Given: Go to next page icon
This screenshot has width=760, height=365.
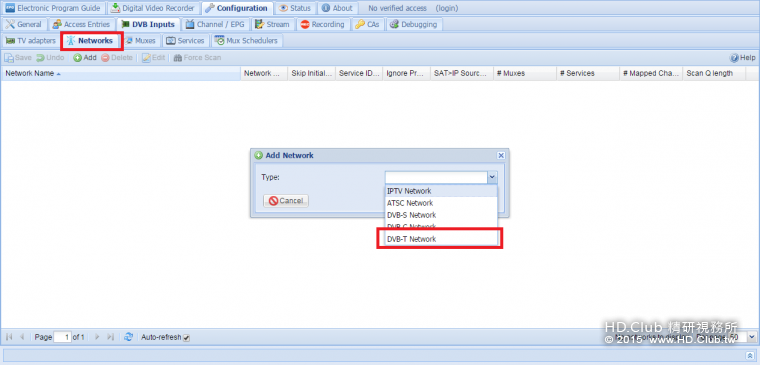Looking at the screenshot, I should click(x=97, y=337).
